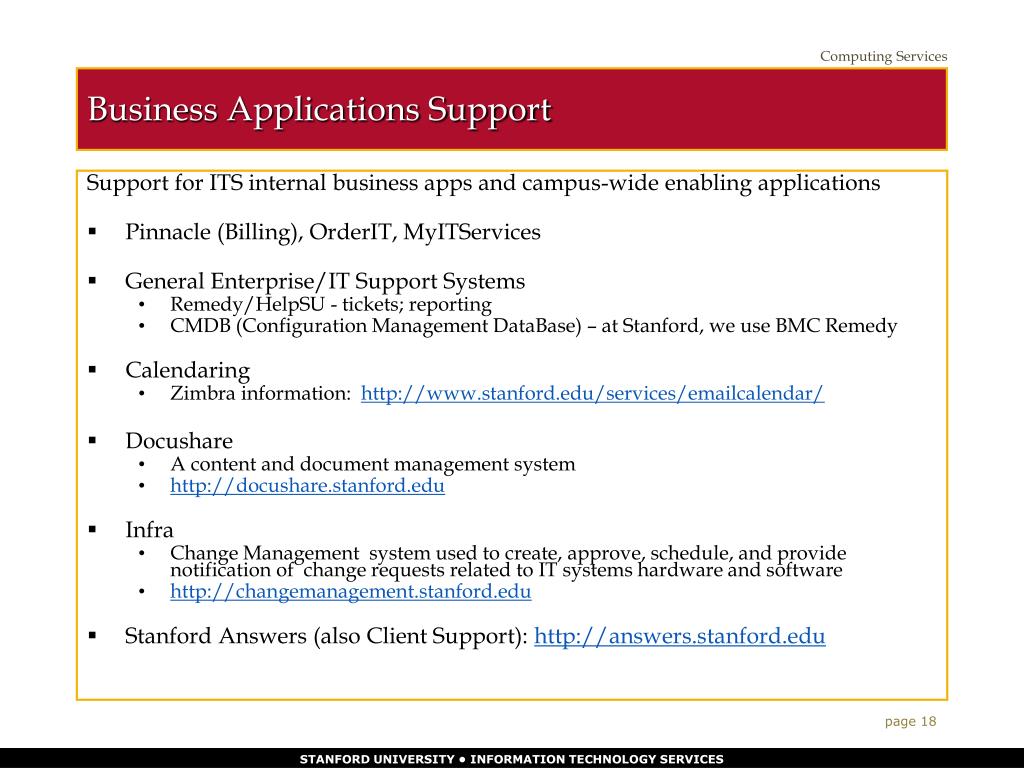
Task: Select the Pinnacle (Billing), OrderIT, MyITServices bullet
Action: click(x=333, y=232)
